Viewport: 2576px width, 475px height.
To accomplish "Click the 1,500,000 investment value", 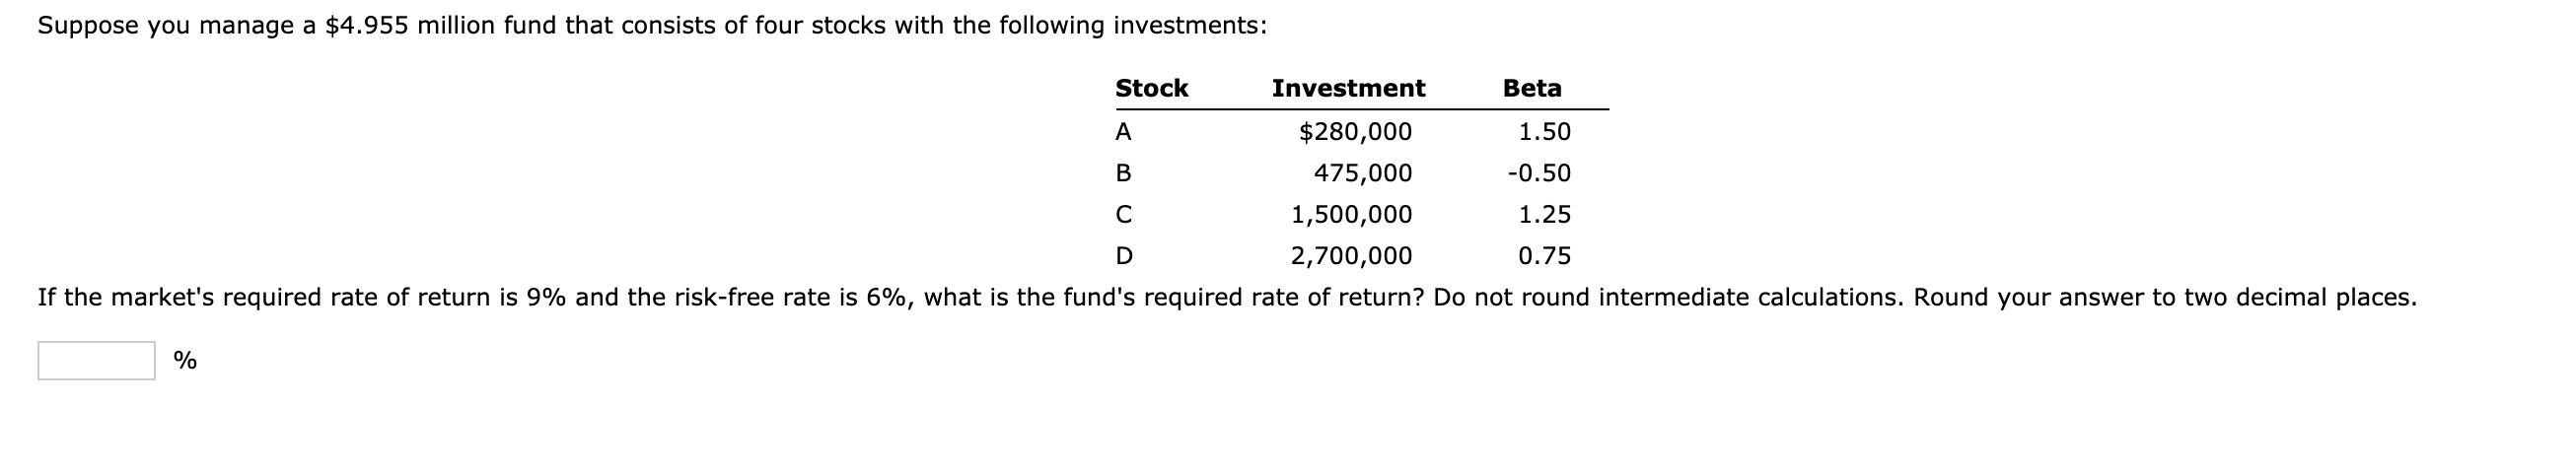I will [x=1351, y=215].
